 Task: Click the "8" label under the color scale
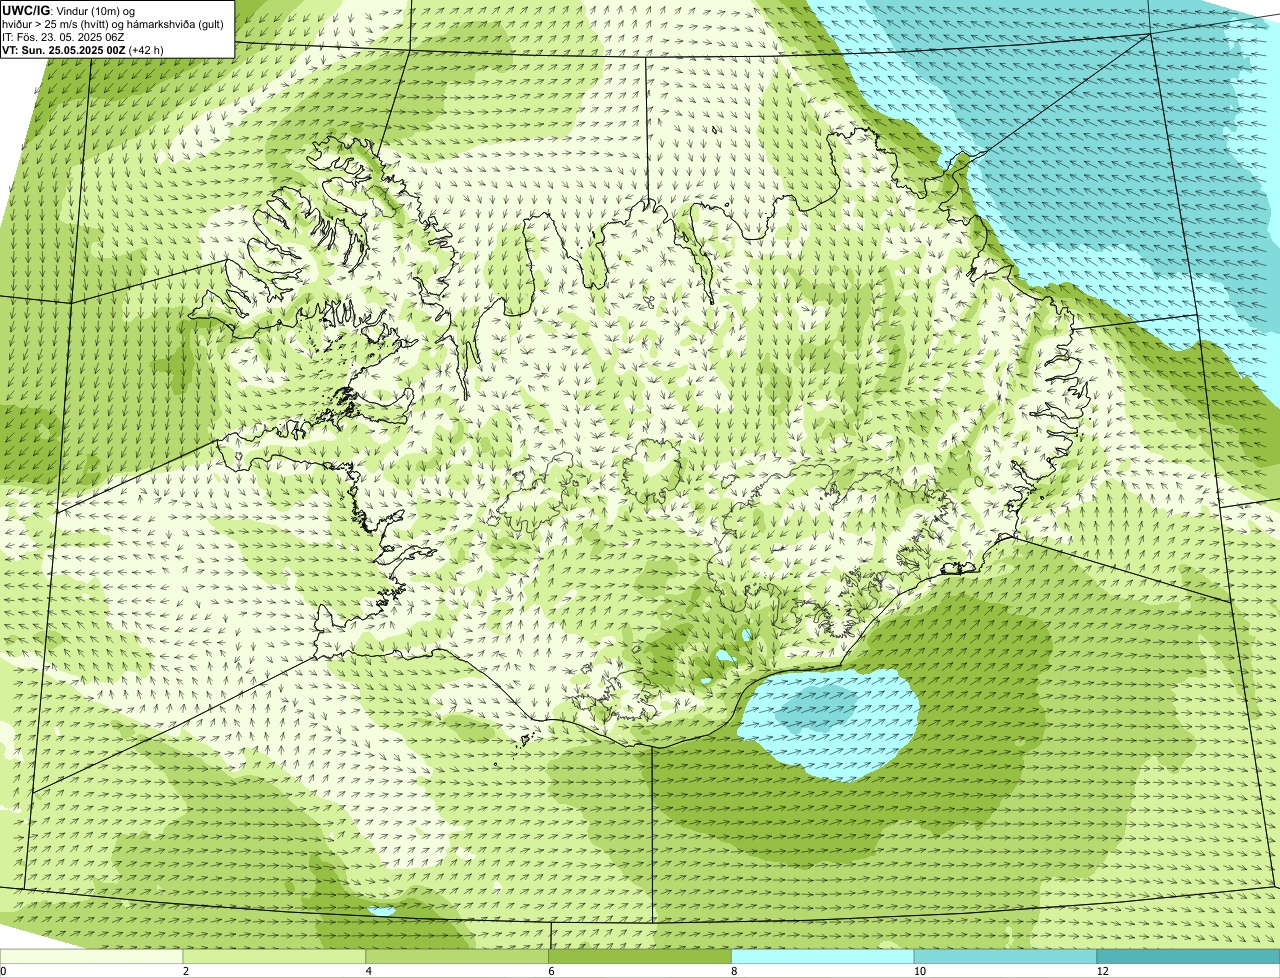[x=734, y=971]
